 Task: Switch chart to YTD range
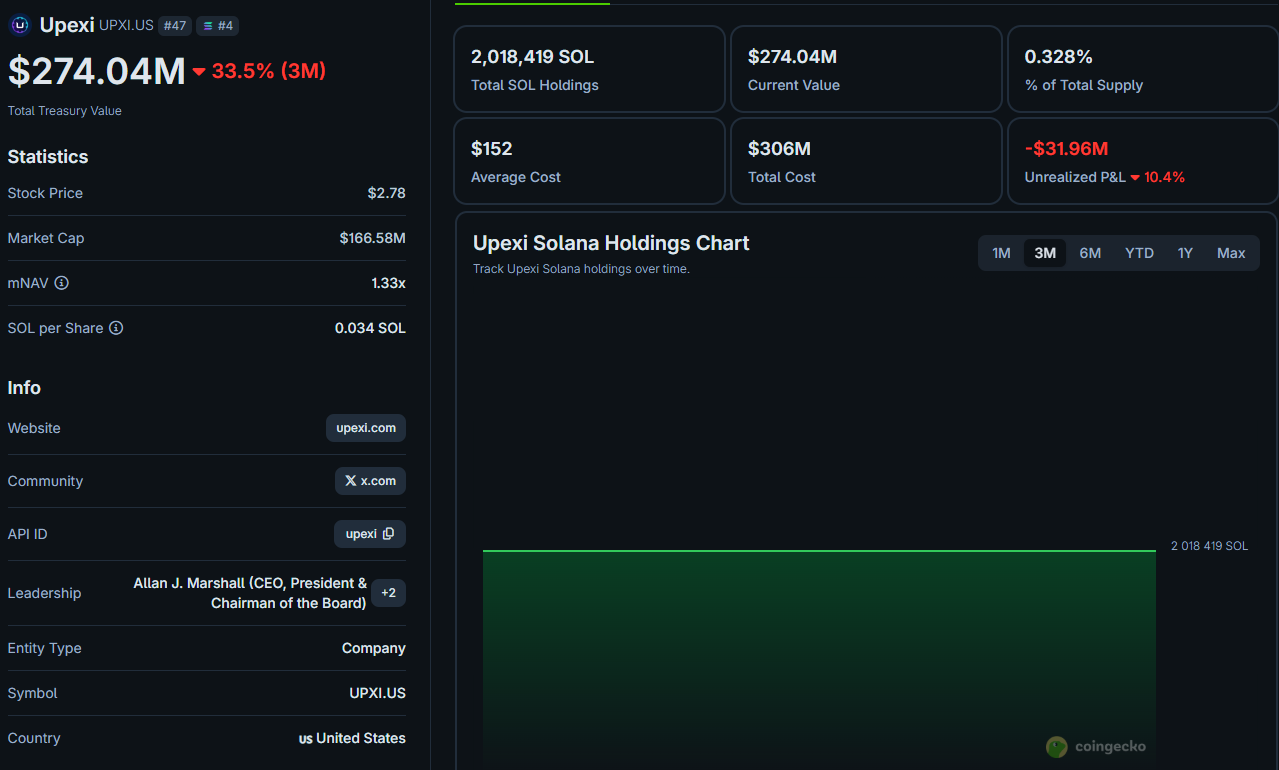(x=1139, y=253)
